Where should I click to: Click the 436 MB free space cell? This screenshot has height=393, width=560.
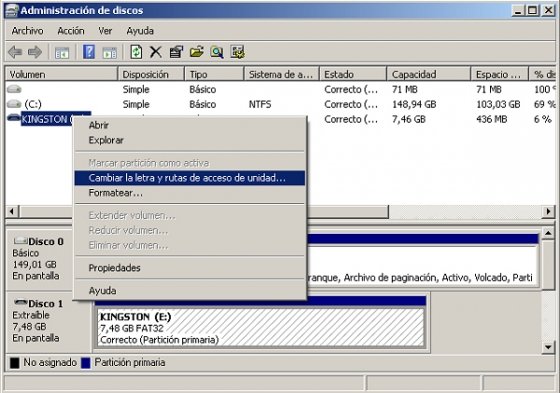491,119
